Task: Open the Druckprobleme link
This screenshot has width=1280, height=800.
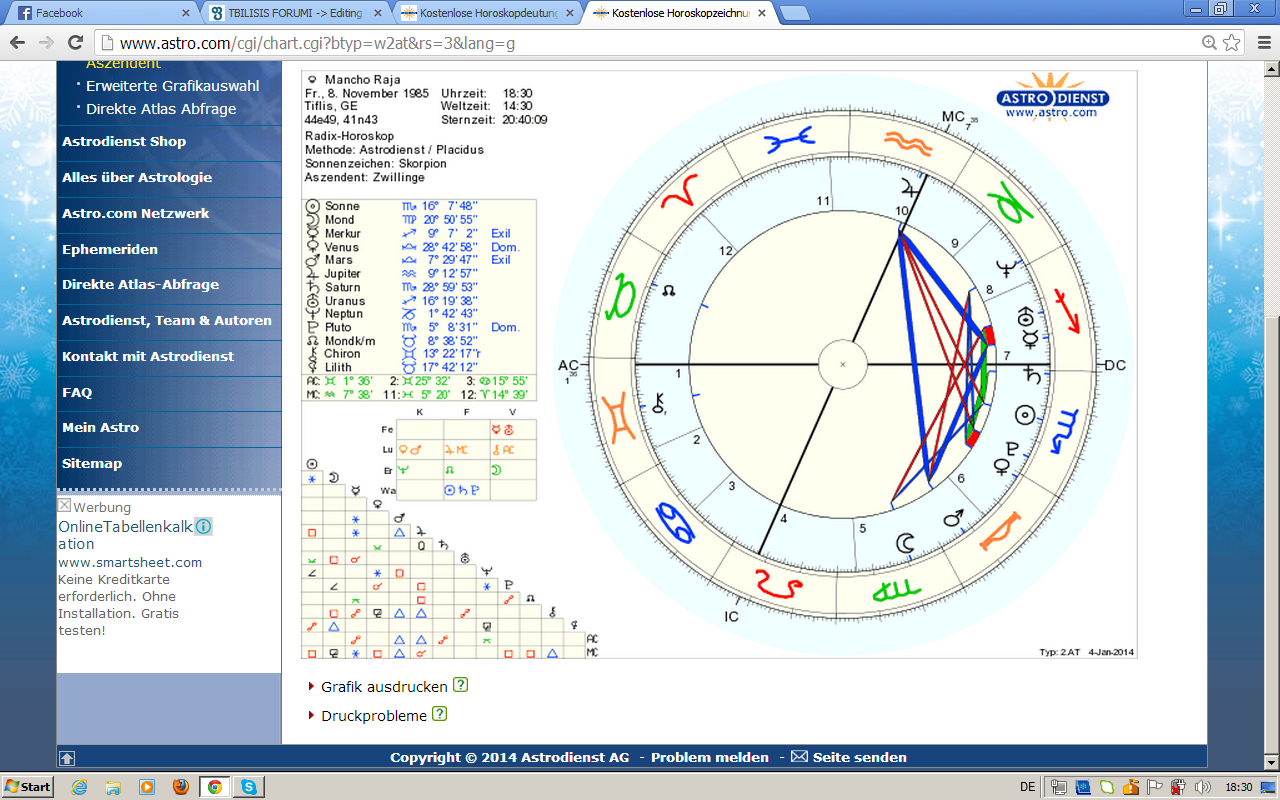Action: click(x=374, y=716)
